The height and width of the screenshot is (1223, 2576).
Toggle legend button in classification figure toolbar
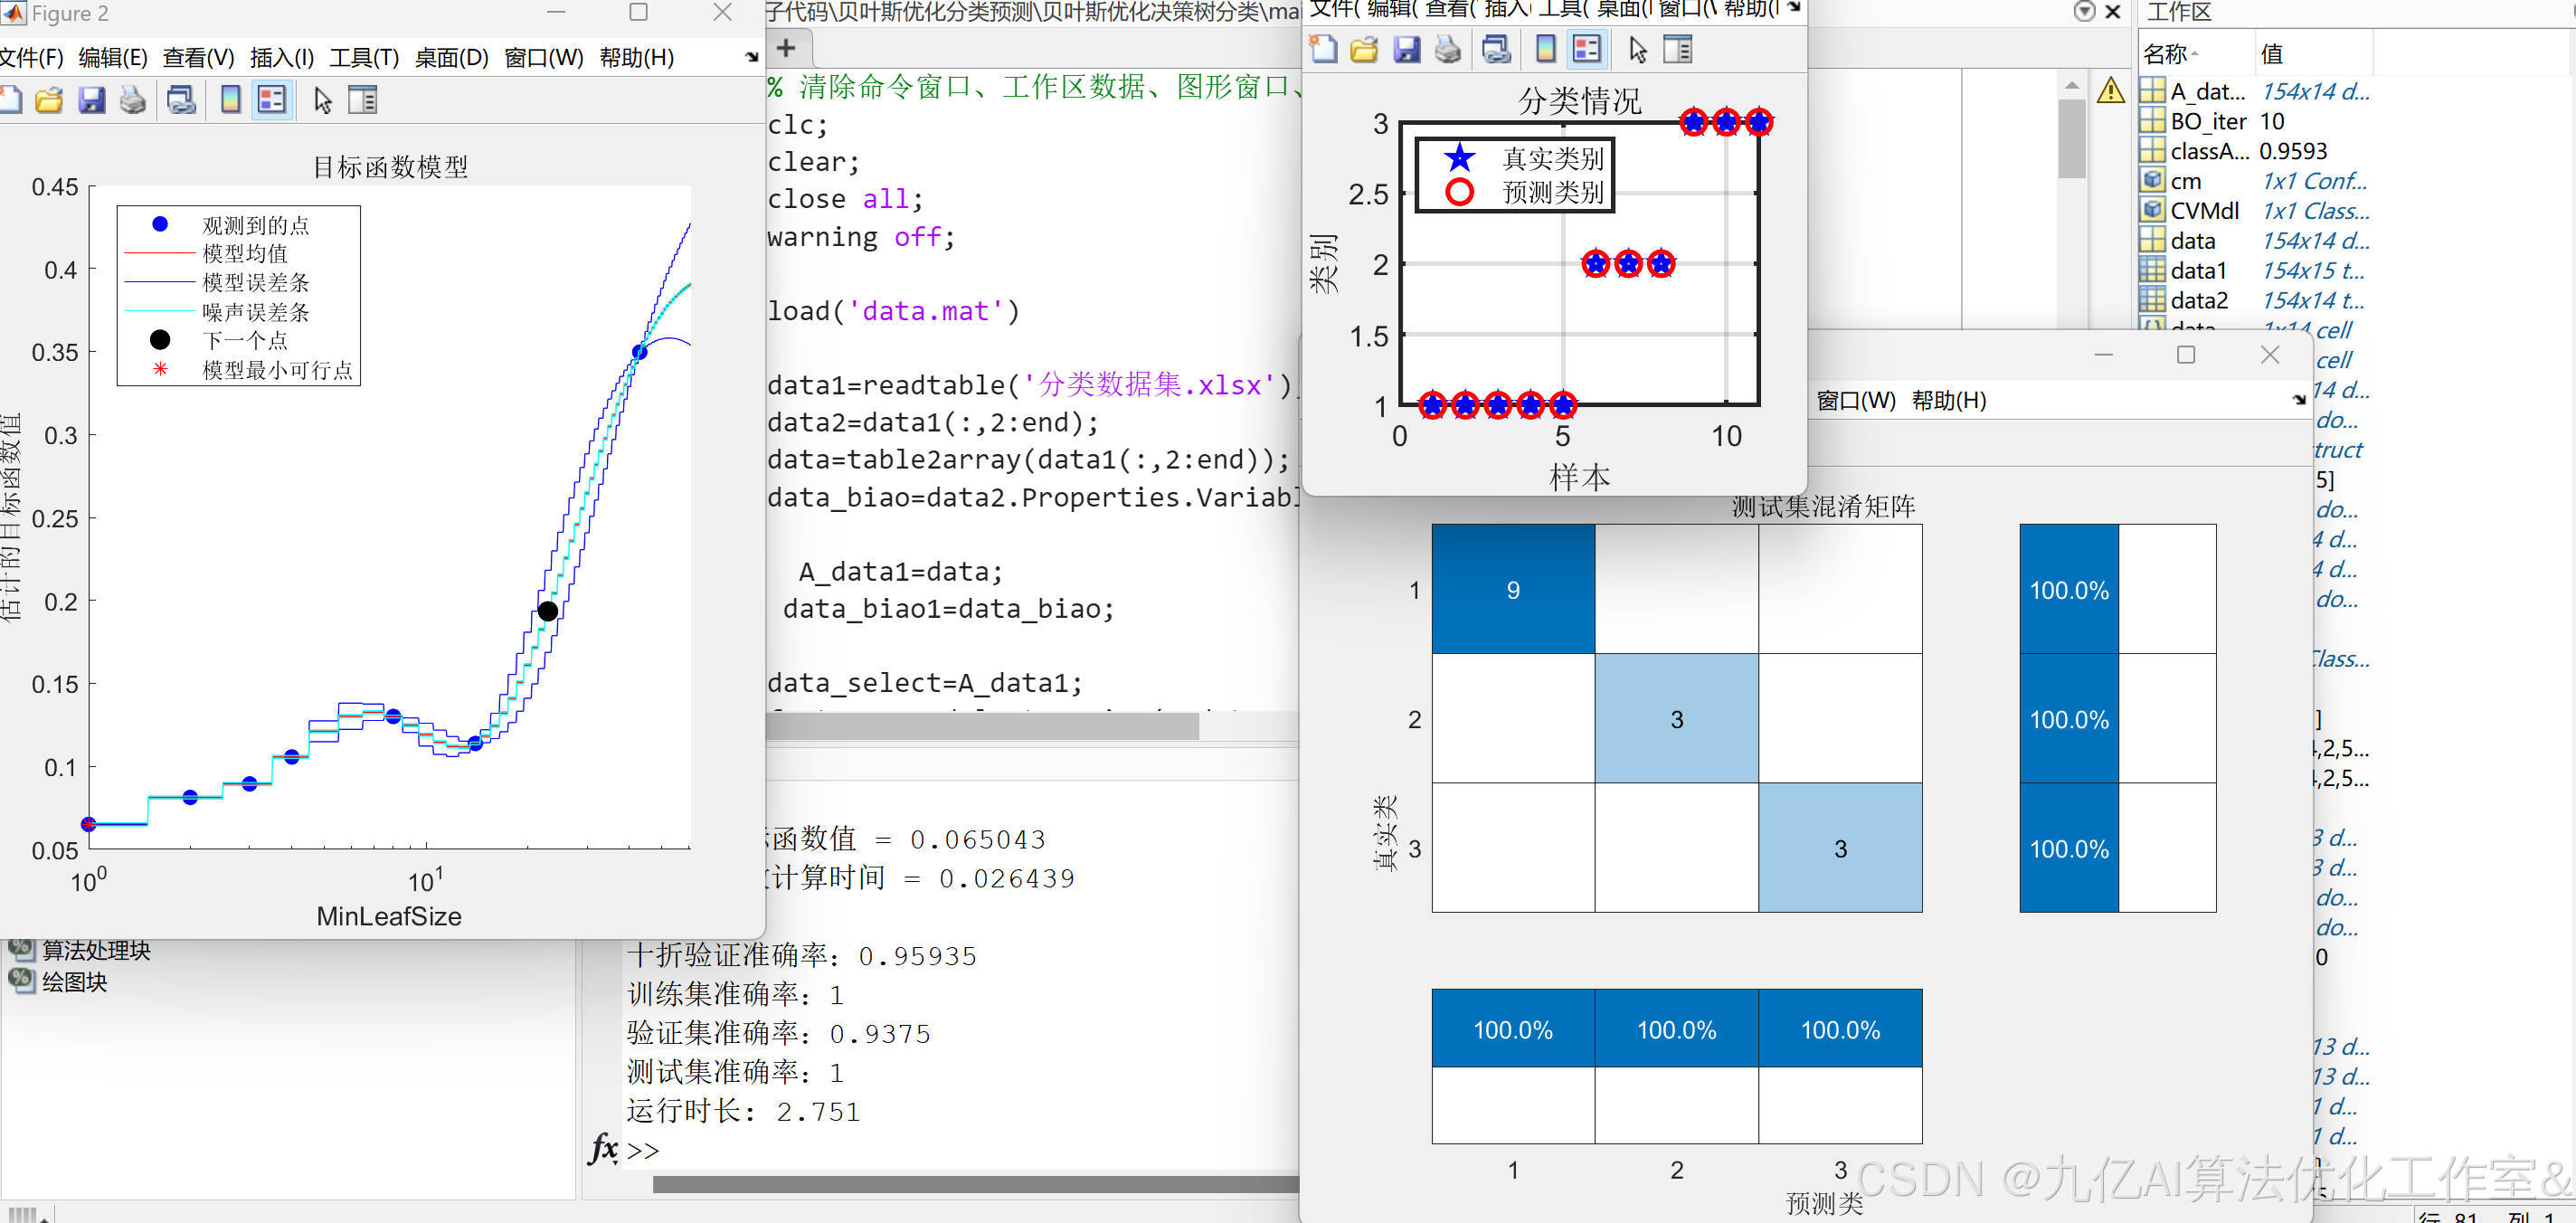click(x=1587, y=49)
